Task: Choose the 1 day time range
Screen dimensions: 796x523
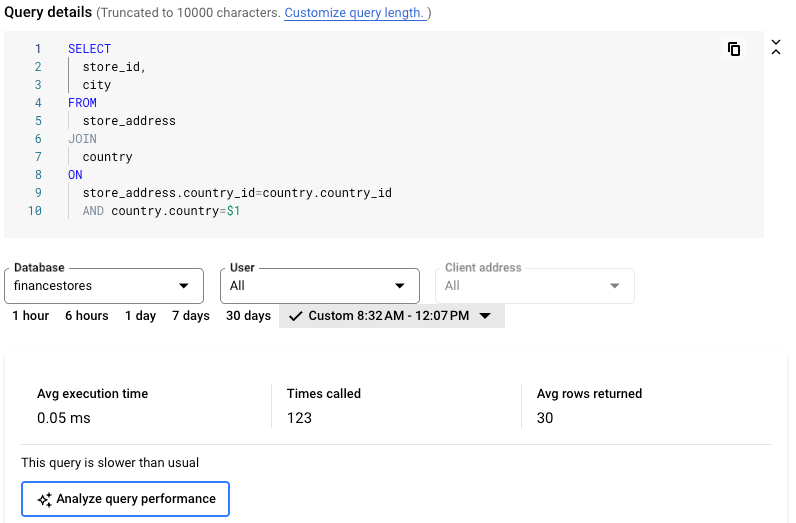Action: (x=140, y=316)
